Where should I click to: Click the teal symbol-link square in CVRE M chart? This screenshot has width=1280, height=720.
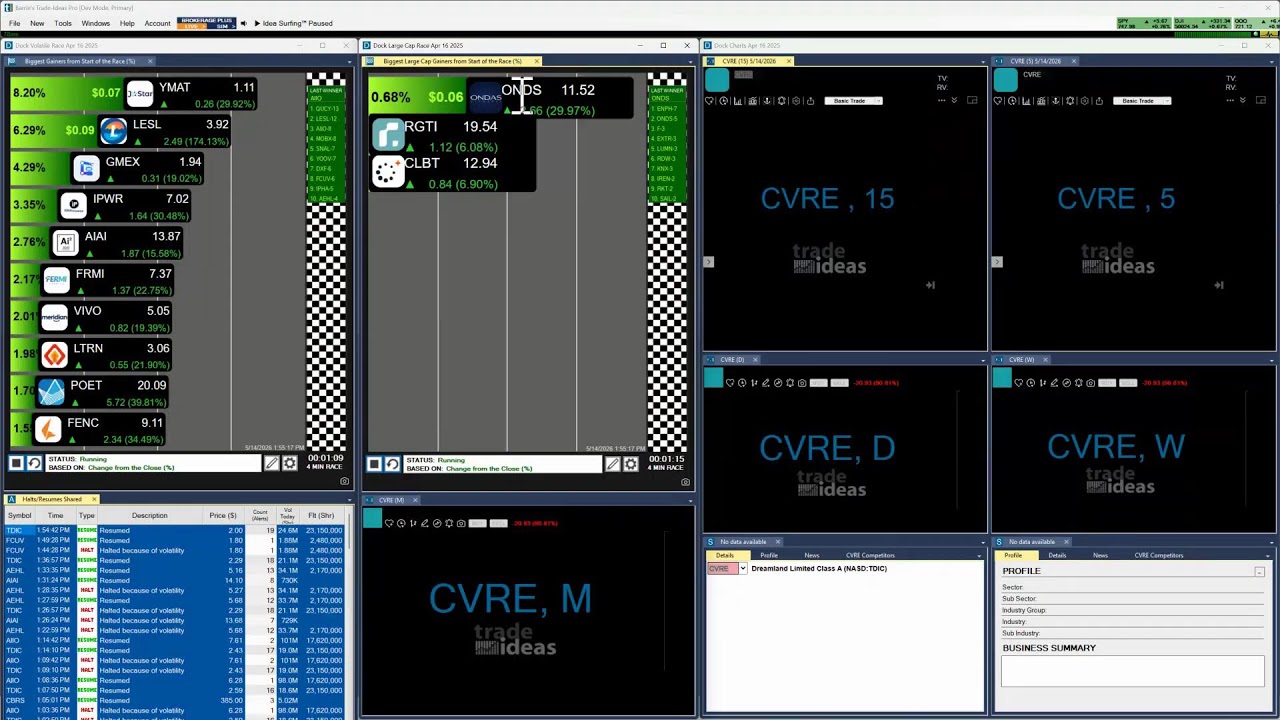tap(372, 519)
